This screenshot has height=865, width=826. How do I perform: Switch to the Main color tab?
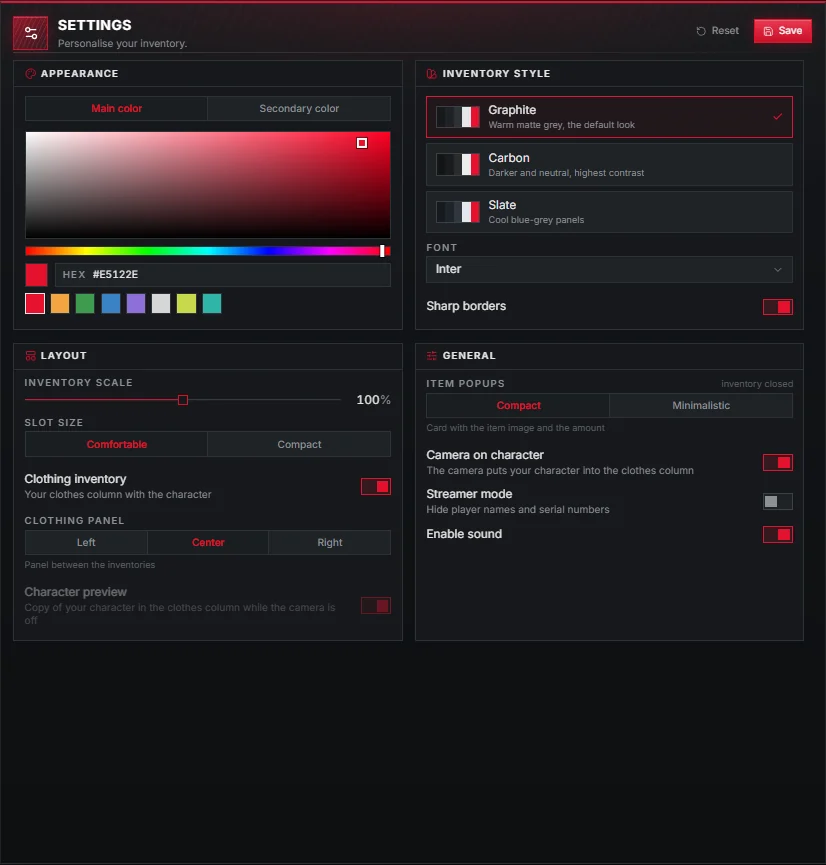pyautogui.click(x=116, y=109)
